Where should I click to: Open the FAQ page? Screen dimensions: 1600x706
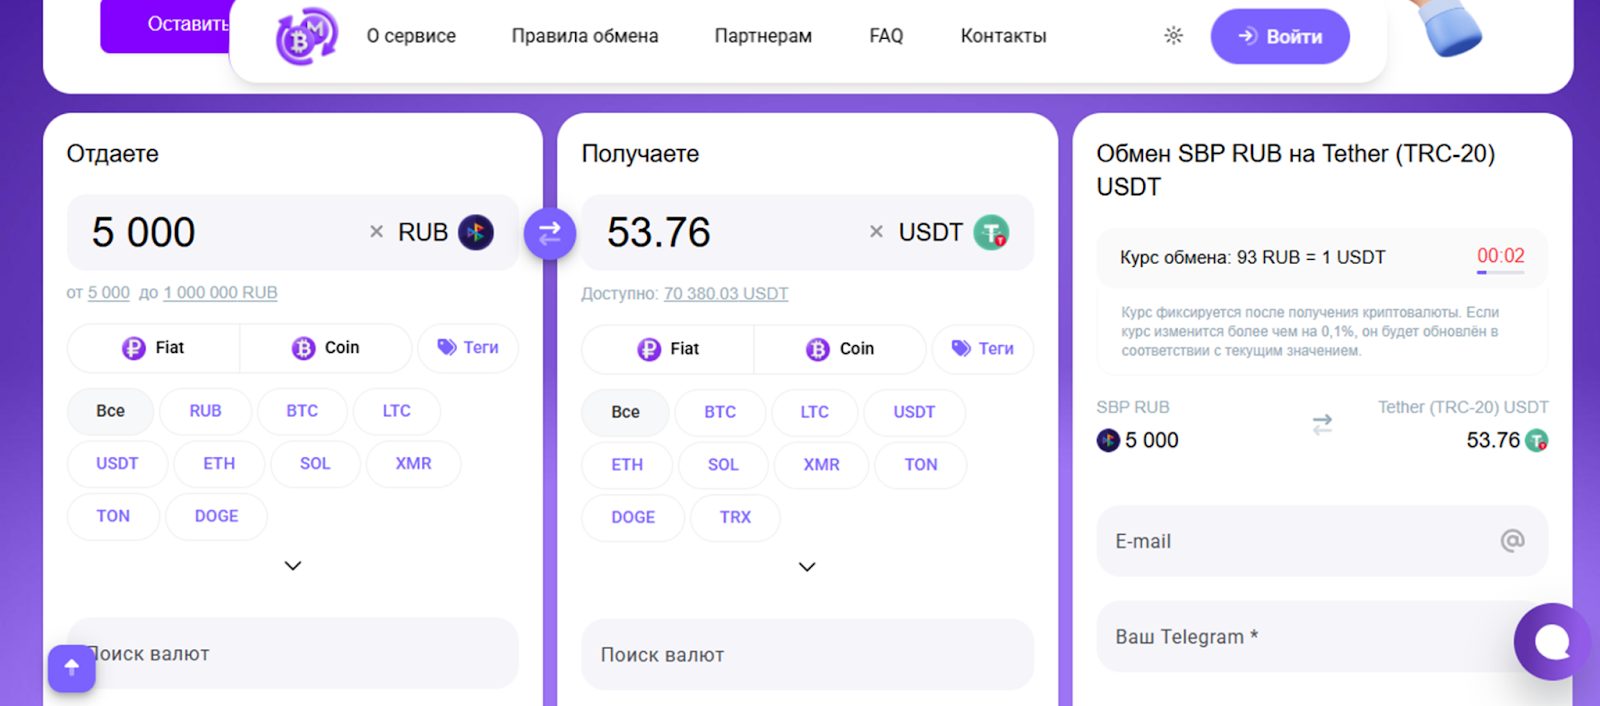pos(885,36)
